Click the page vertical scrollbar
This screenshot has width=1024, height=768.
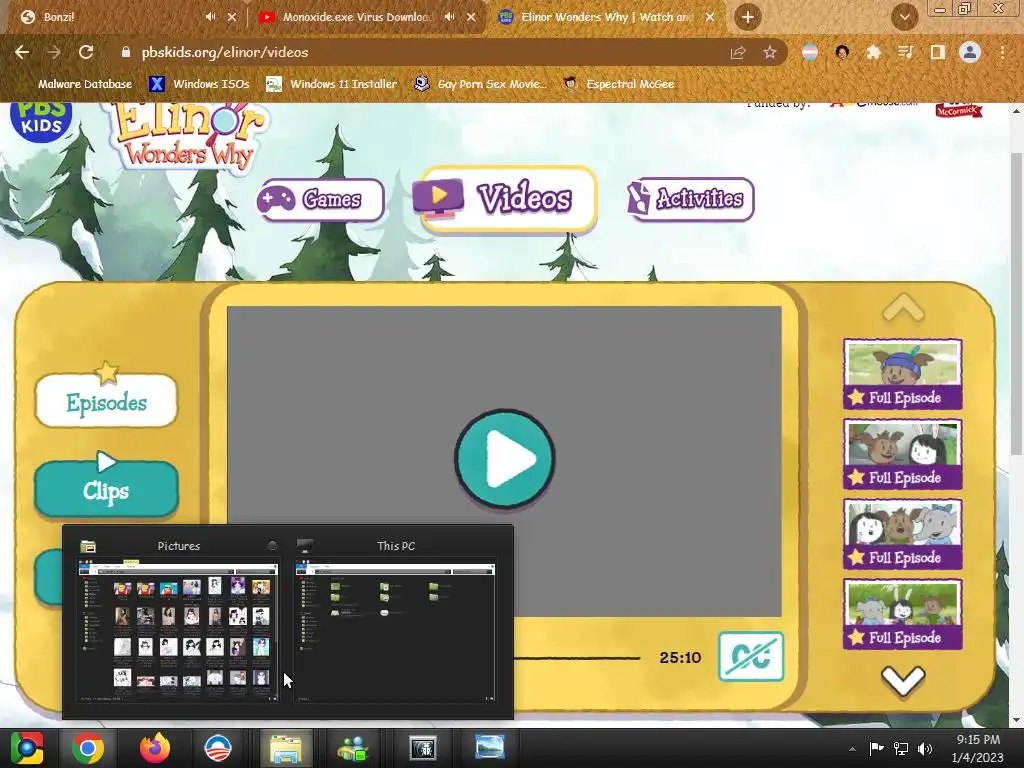pos(1016,304)
